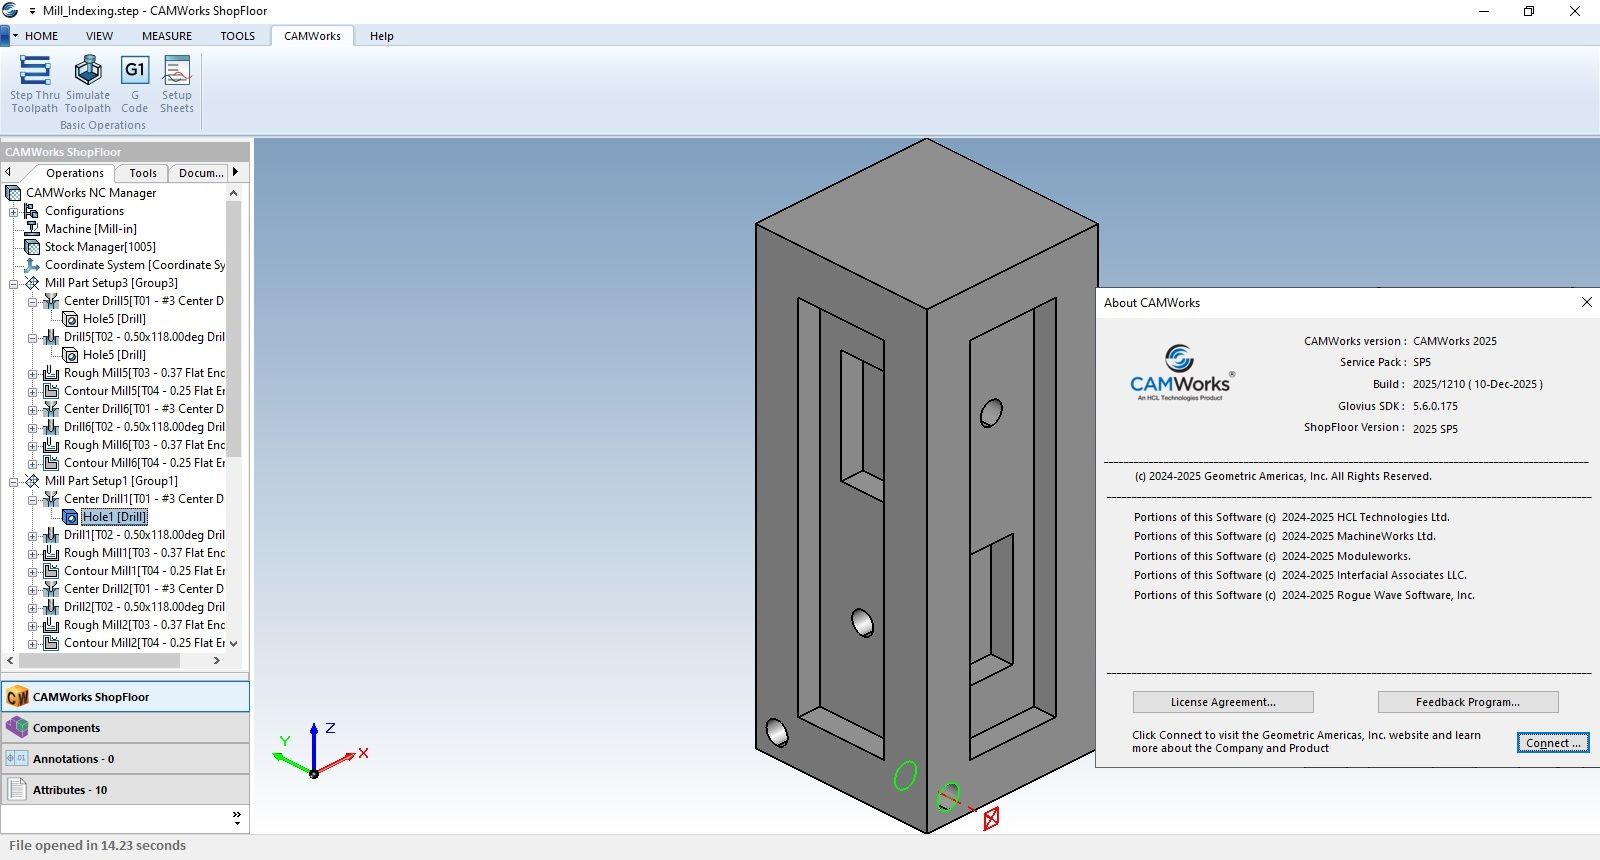Start Simulate Toolpath from the ribbon
The image size is (1600, 860).
coord(88,84)
